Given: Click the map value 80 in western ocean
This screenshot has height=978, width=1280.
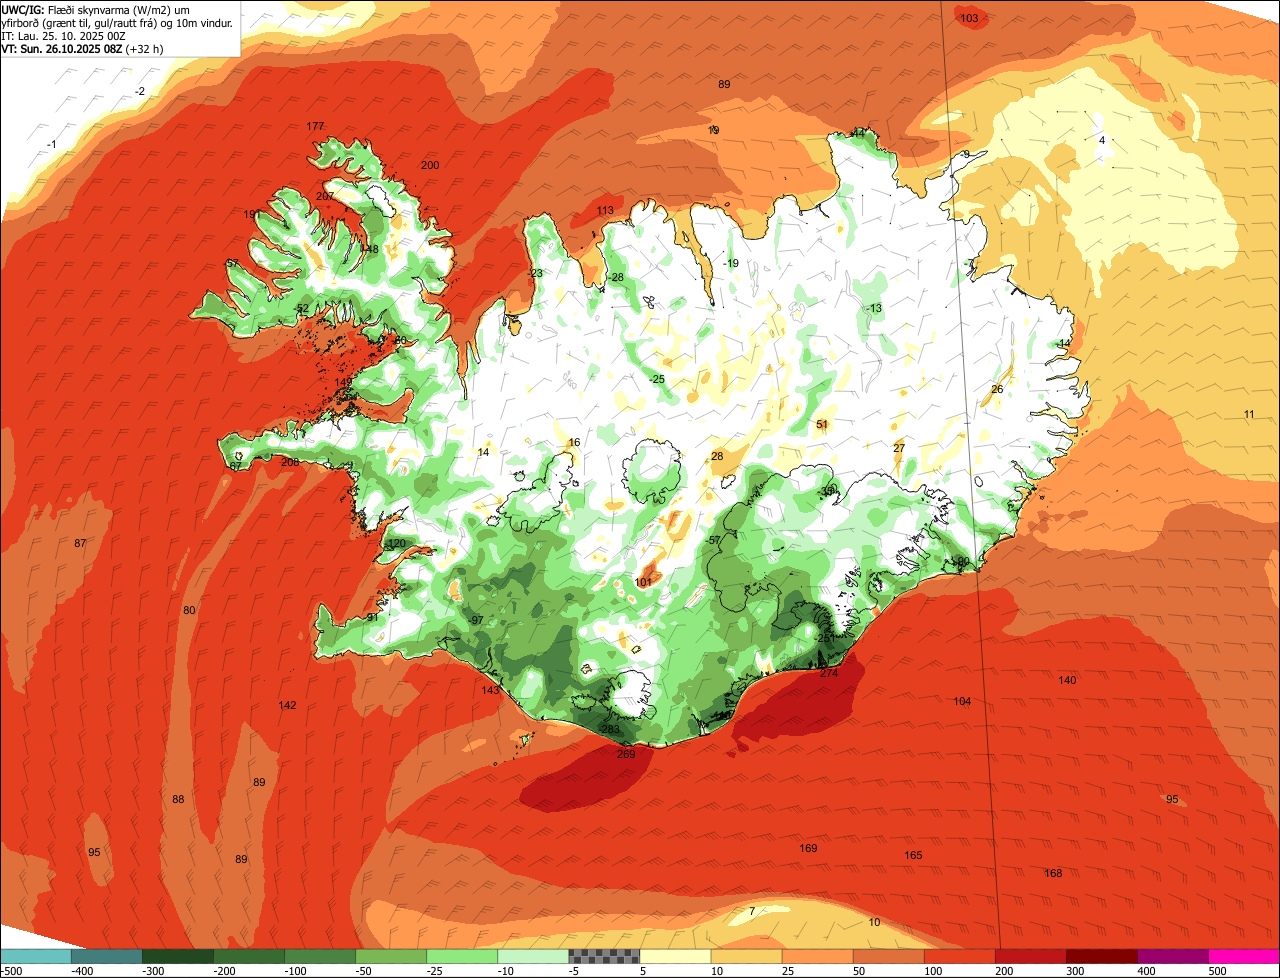Looking at the screenshot, I should click(189, 610).
